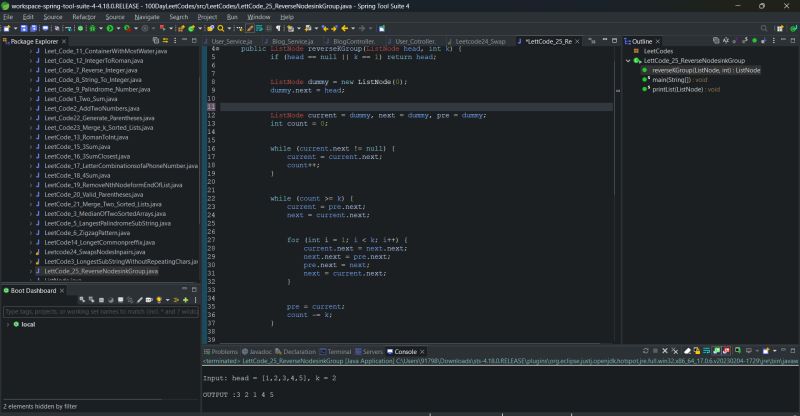The width and height of the screenshot is (800, 416).
Task: Switch to the Problems tab
Action: [223, 352]
